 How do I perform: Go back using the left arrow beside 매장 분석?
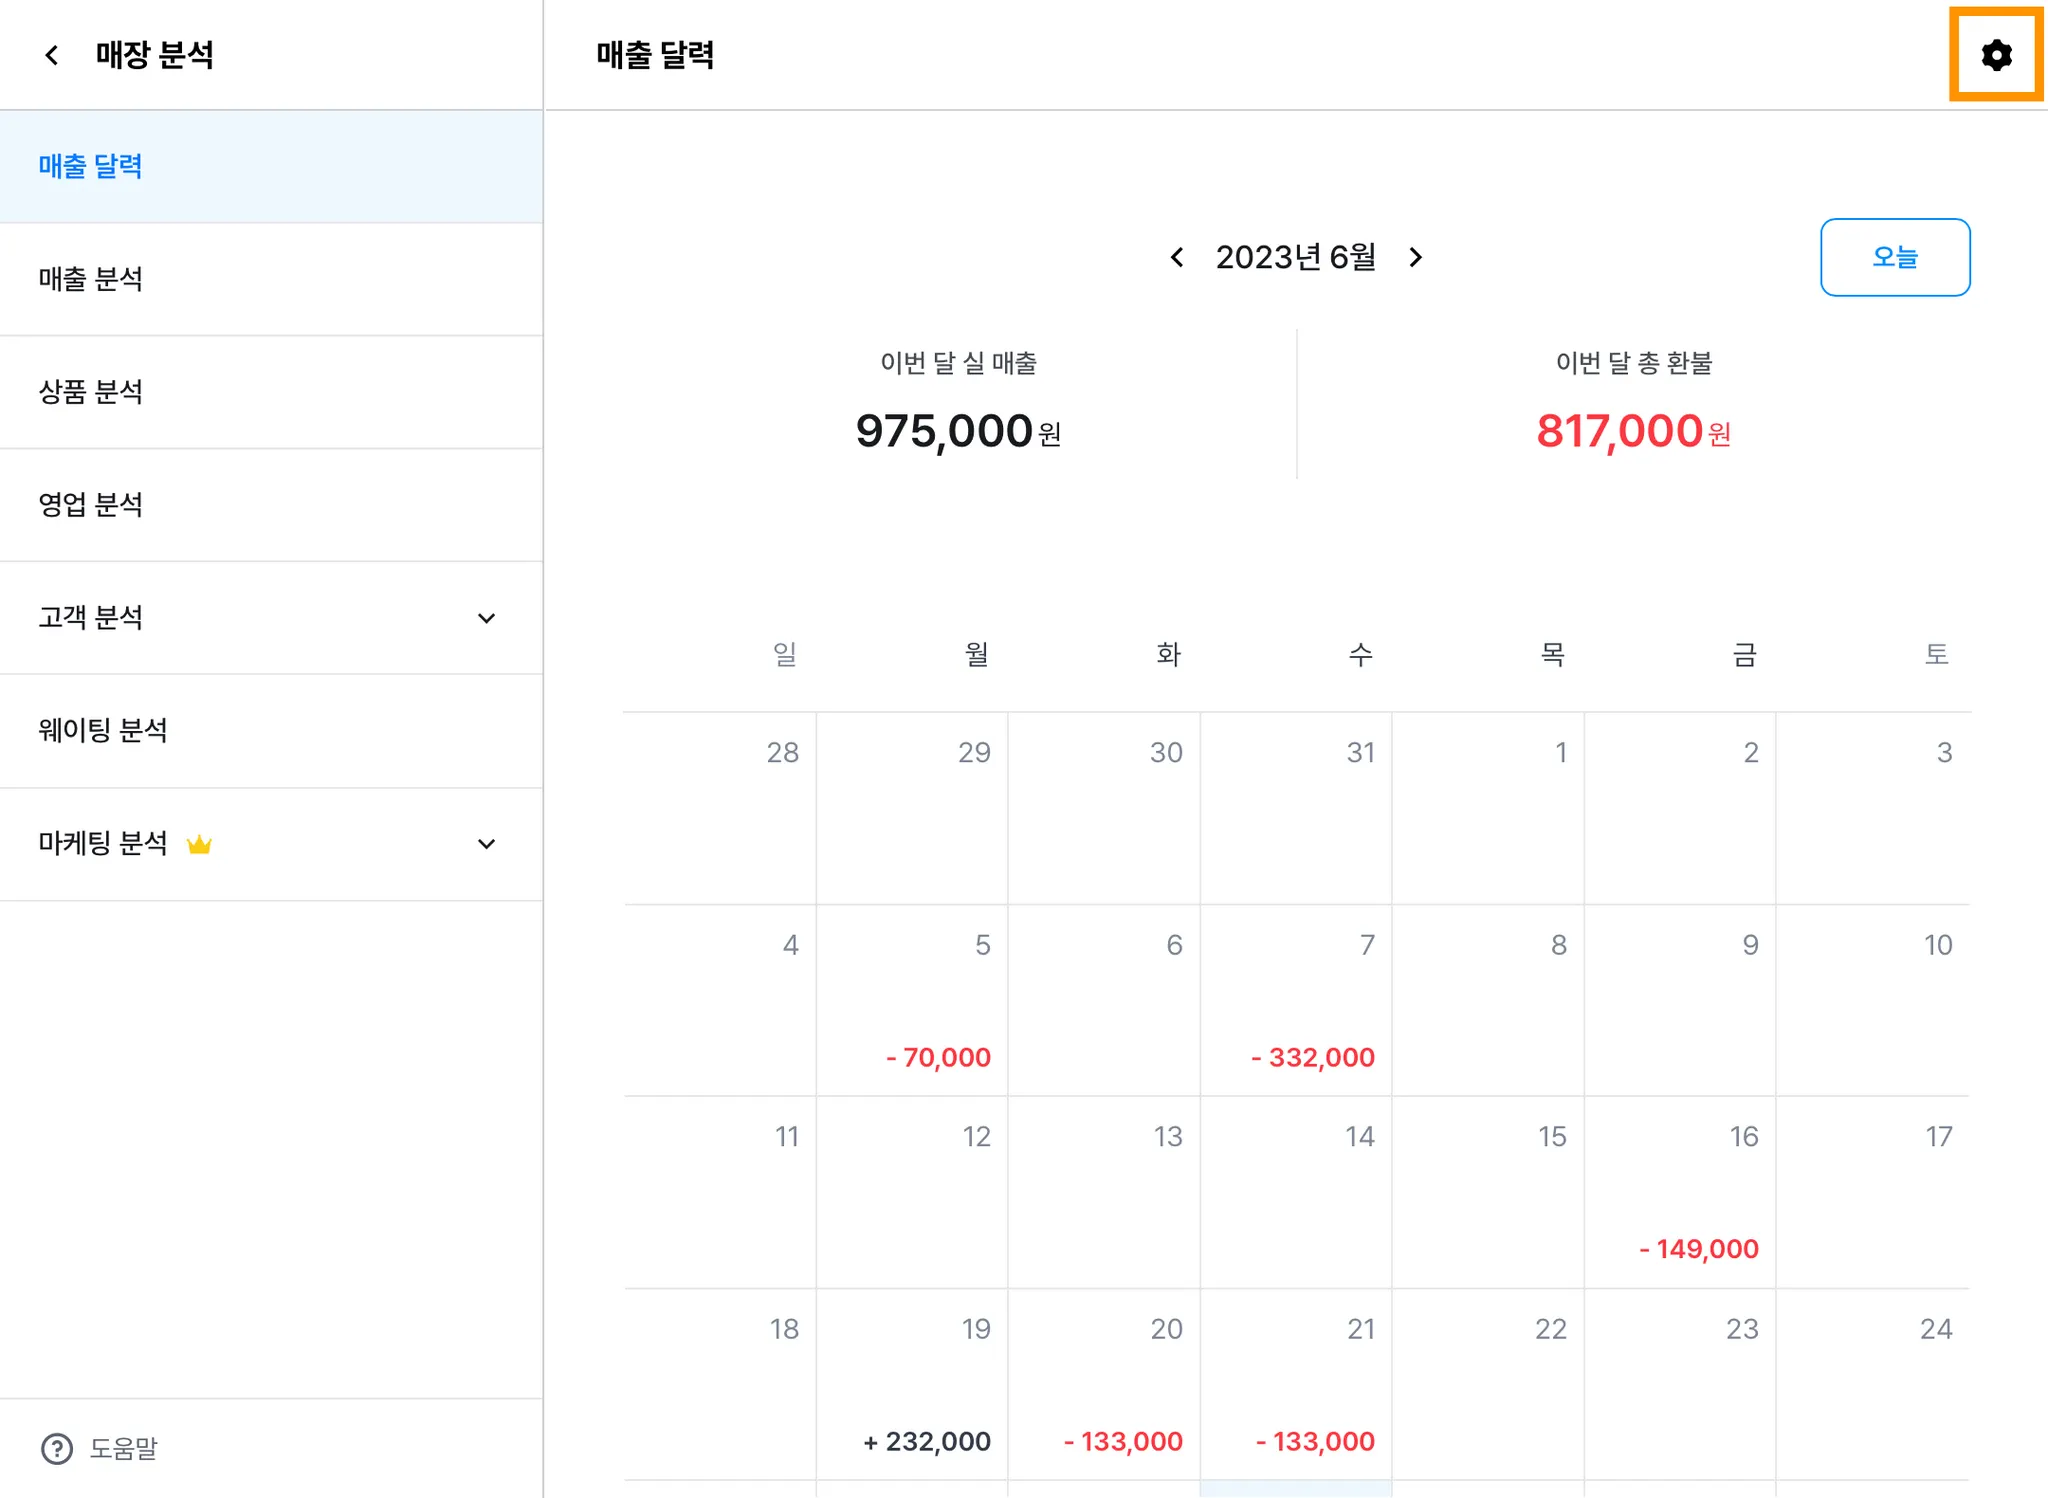pyautogui.click(x=52, y=55)
